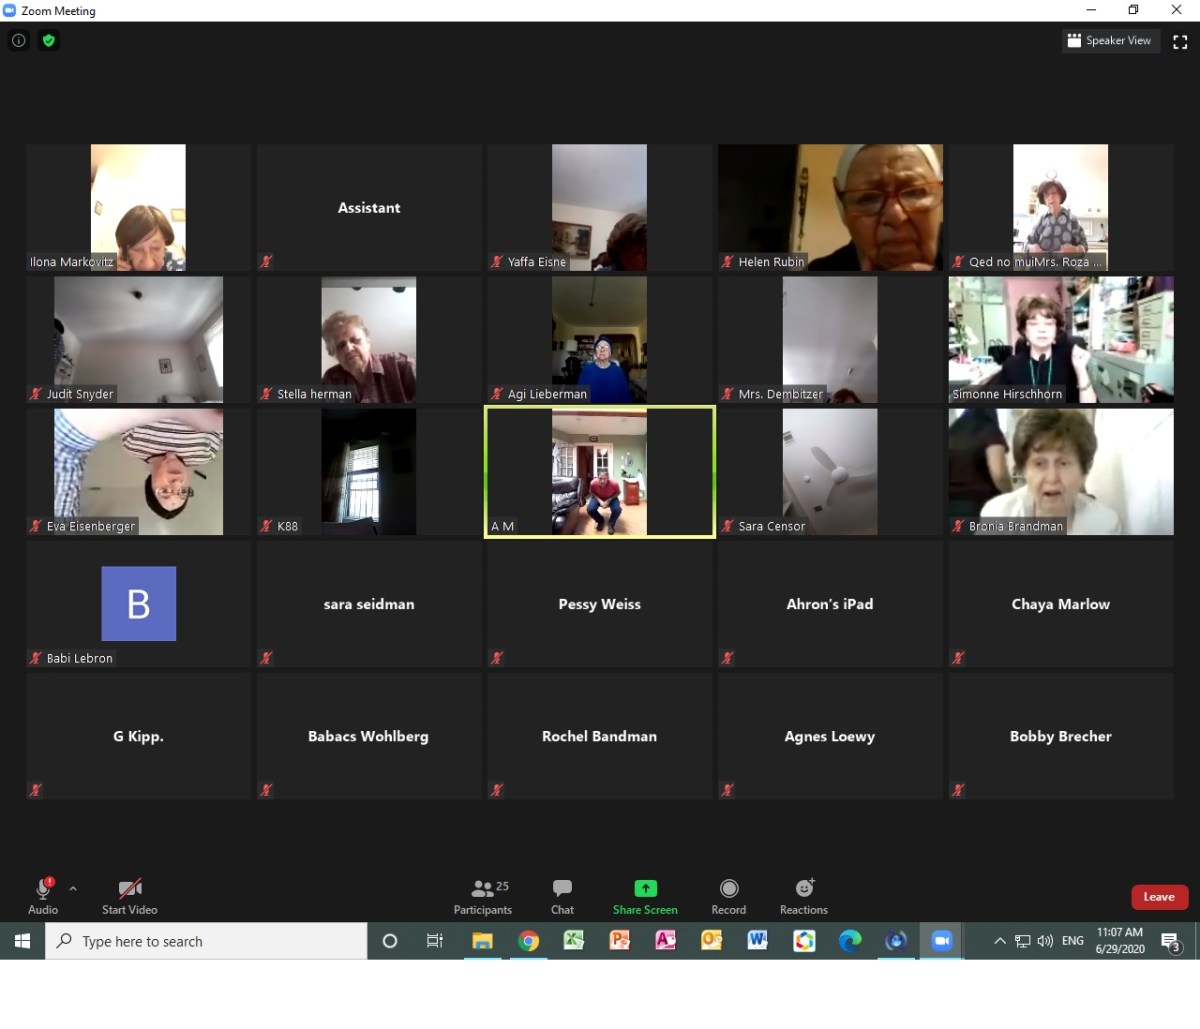Viewport: 1200px width, 1029px height.
Task: Open Task View on the taskbar
Action: 435,941
